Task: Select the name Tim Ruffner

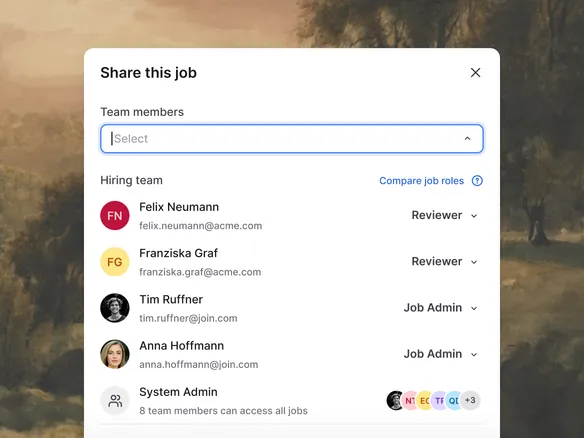Action: [x=171, y=299]
